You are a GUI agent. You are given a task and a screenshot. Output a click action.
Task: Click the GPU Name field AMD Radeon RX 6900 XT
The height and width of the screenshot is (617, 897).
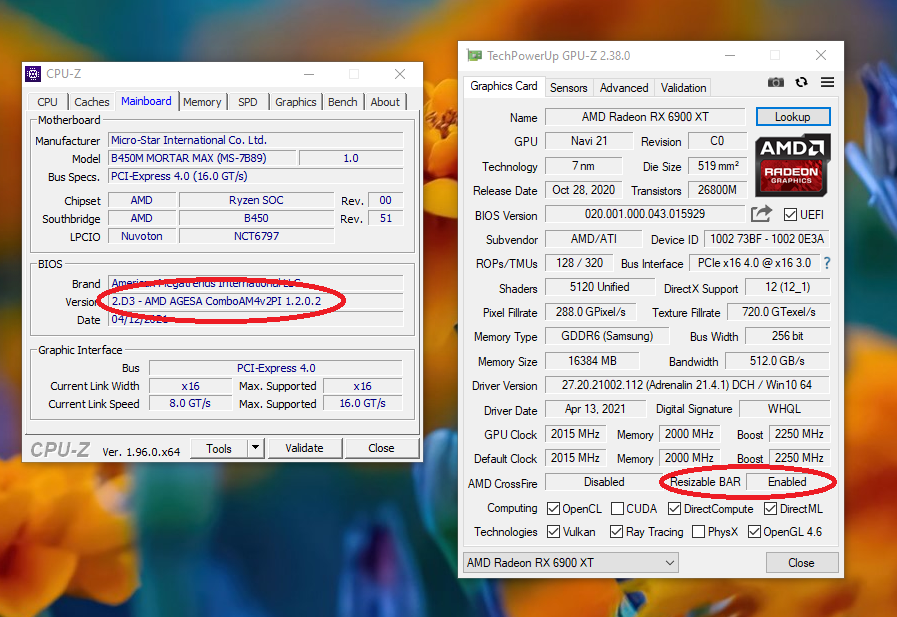(645, 117)
